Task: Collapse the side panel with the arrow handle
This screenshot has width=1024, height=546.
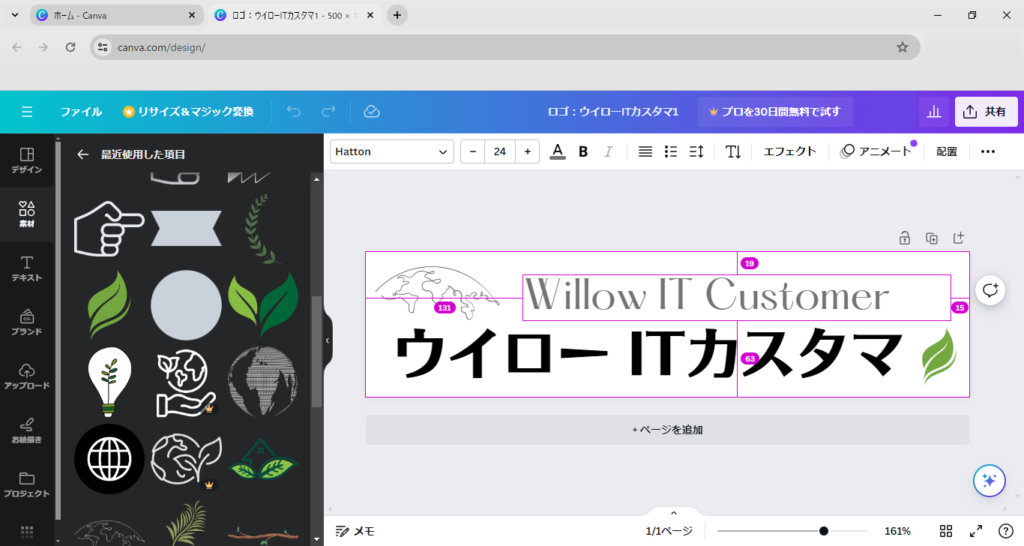Action: (x=327, y=340)
